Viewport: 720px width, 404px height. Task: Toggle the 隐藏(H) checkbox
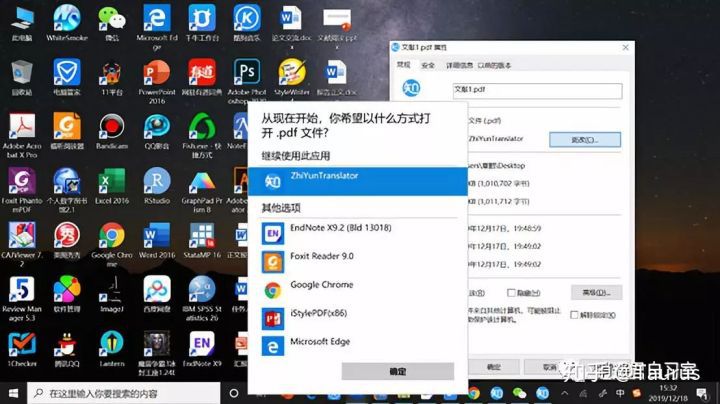pyautogui.click(x=511, y=293)
